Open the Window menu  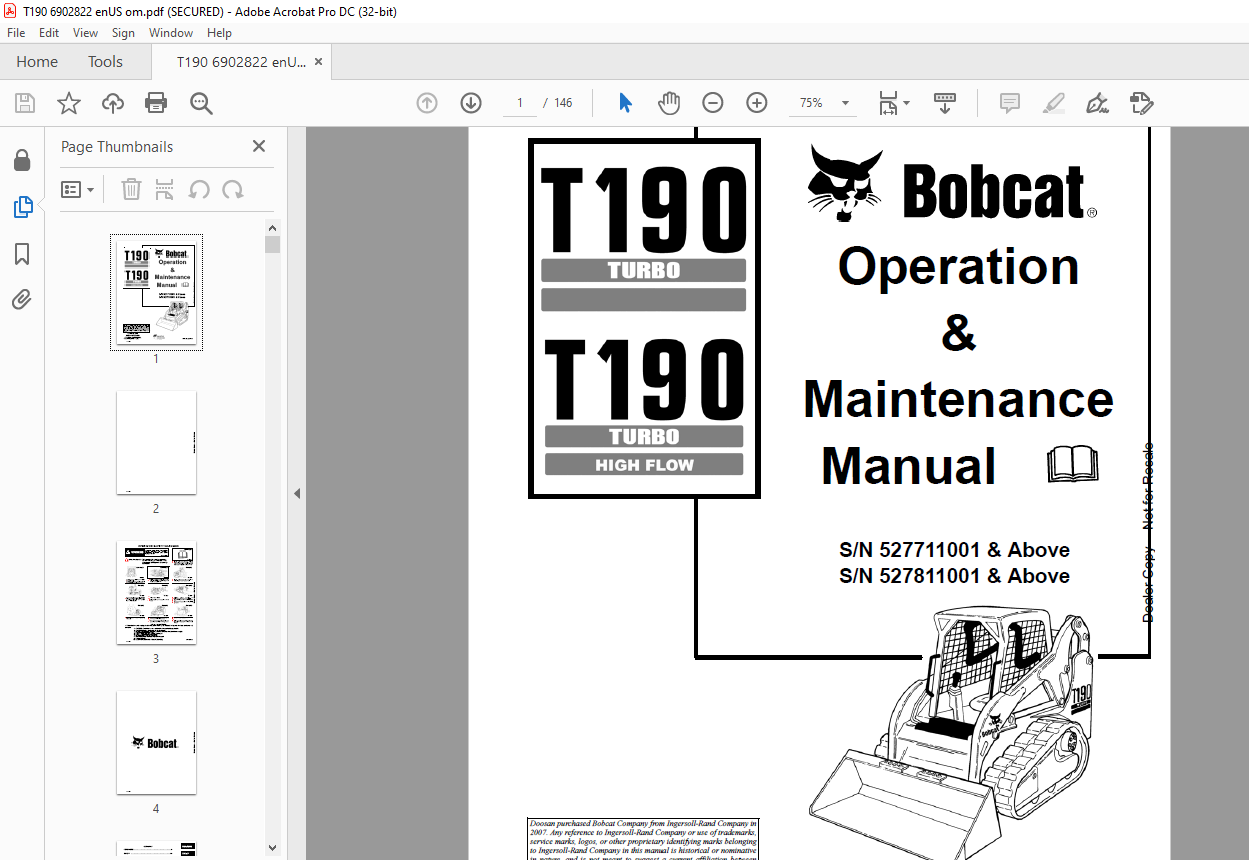pyautogui.click(x=171, y=33)
